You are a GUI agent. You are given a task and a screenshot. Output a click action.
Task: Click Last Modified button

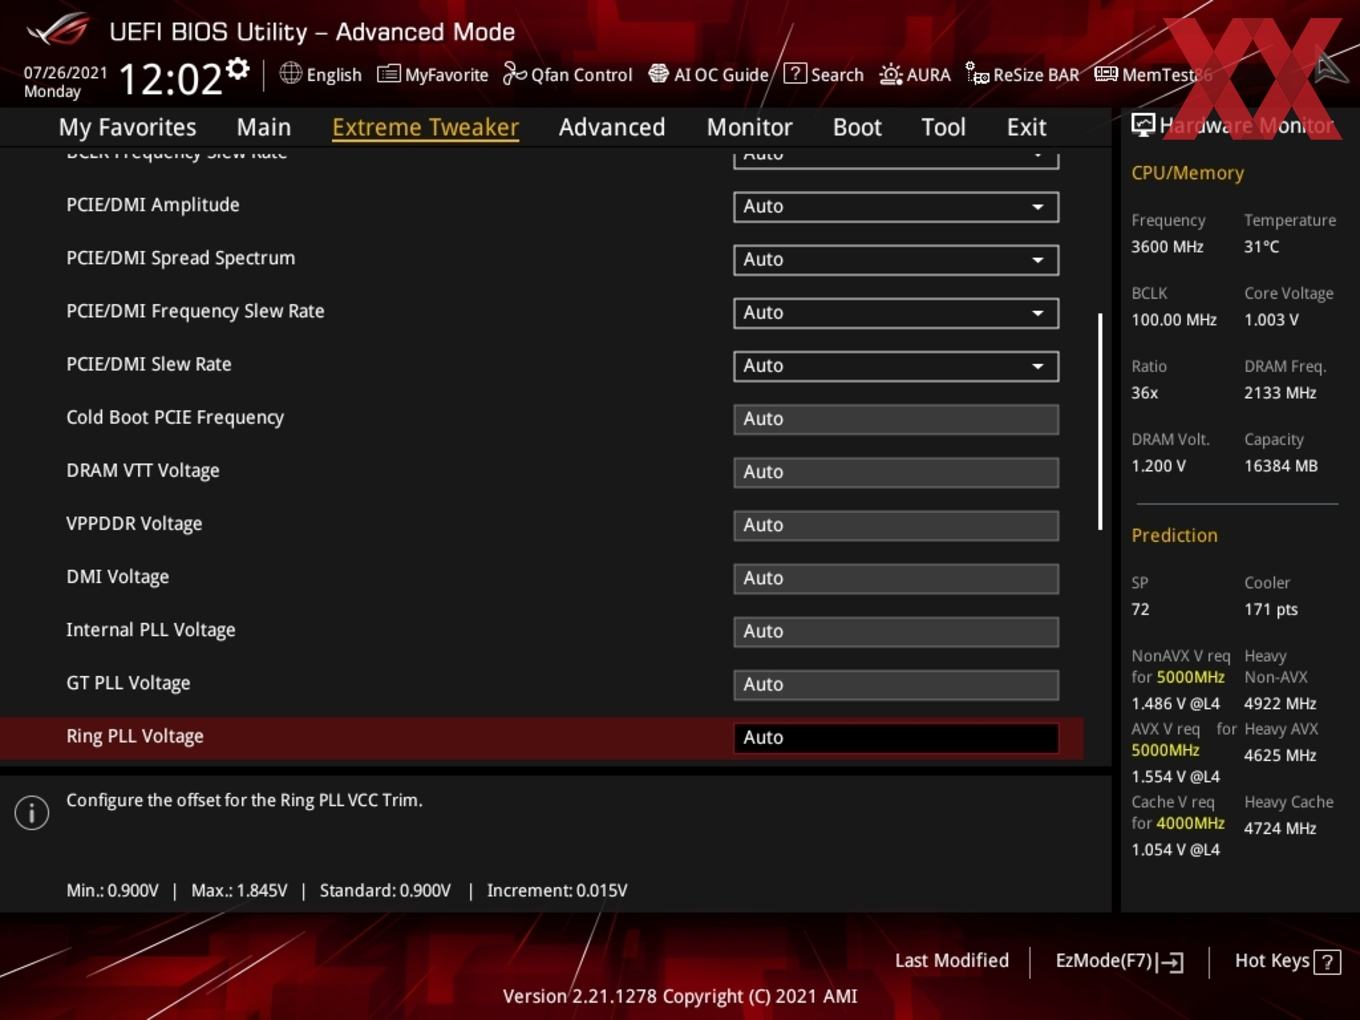click(951, 960)
